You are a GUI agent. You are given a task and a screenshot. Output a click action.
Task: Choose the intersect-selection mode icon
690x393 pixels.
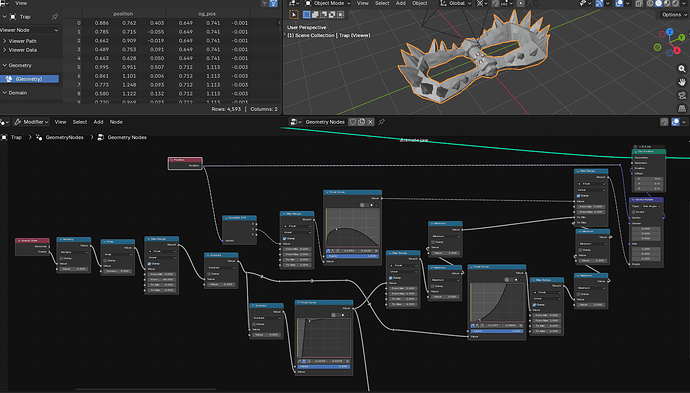[x=340, y=15]
